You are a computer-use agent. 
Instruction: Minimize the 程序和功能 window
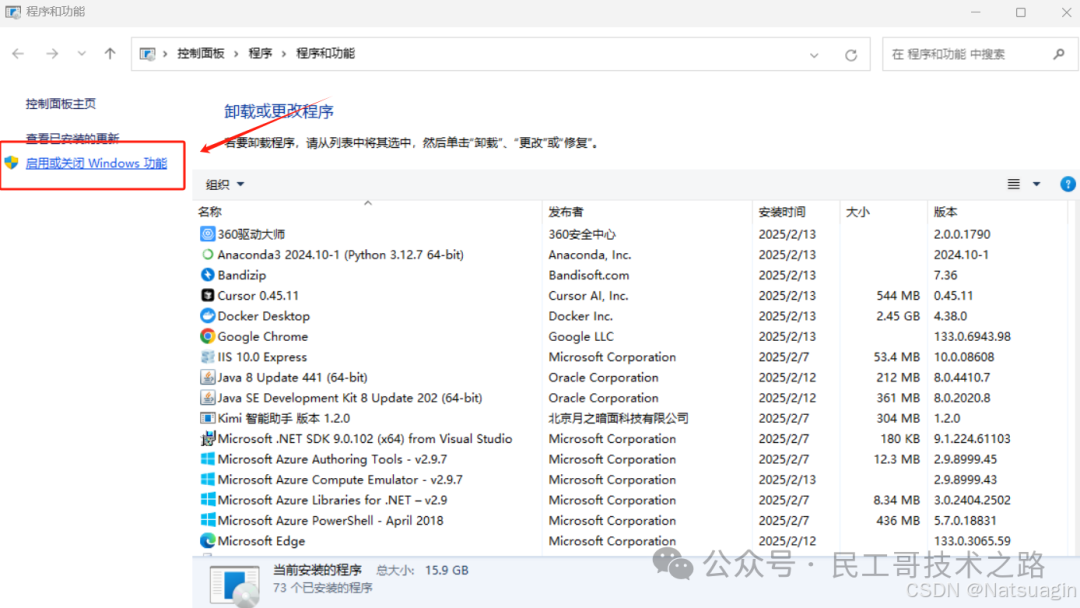click(975, 12)
